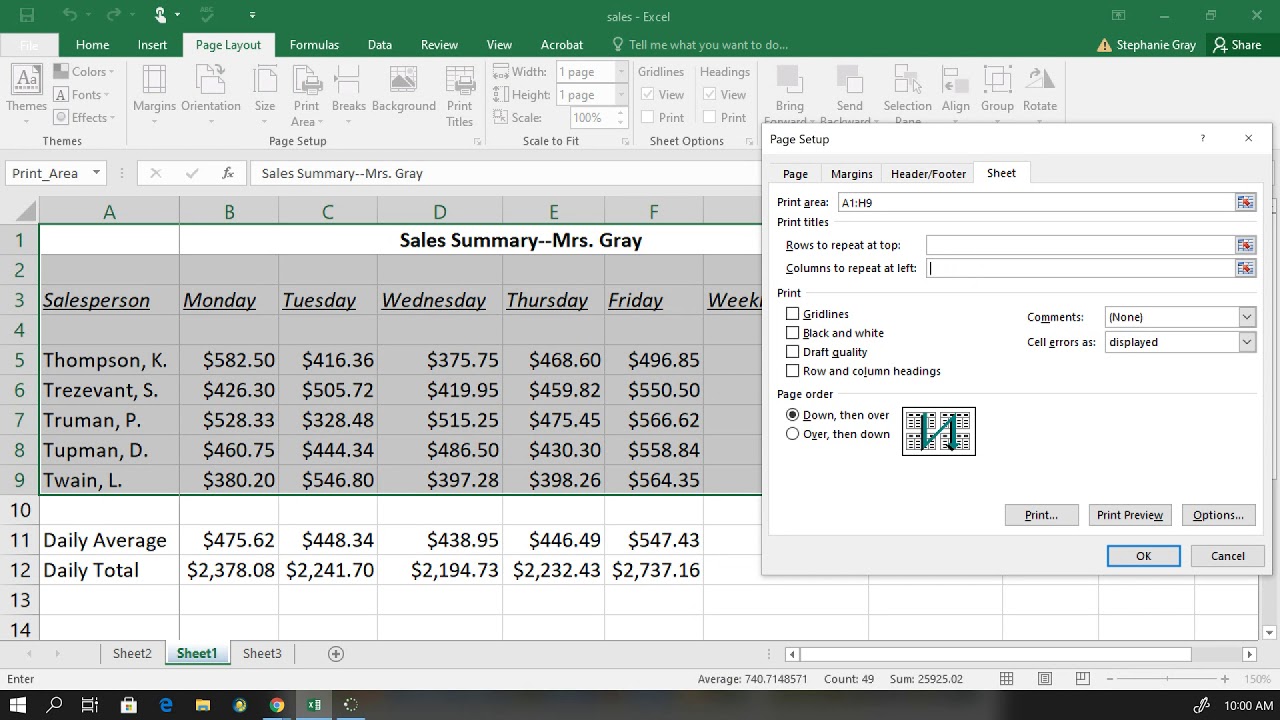Image resolution: width=1280 pixels, height=720 pixels.
Task: Click Cancel in the Page Setup dialog
Action: click(x=1228, y=556)
